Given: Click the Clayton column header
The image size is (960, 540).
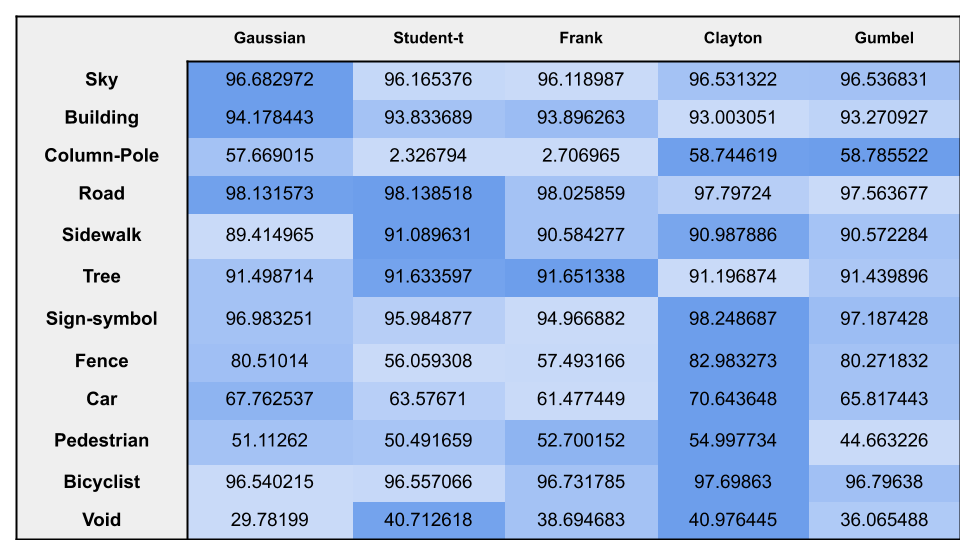Looking at the screenshot, I should pyautogui.click(x=733, y=38).
